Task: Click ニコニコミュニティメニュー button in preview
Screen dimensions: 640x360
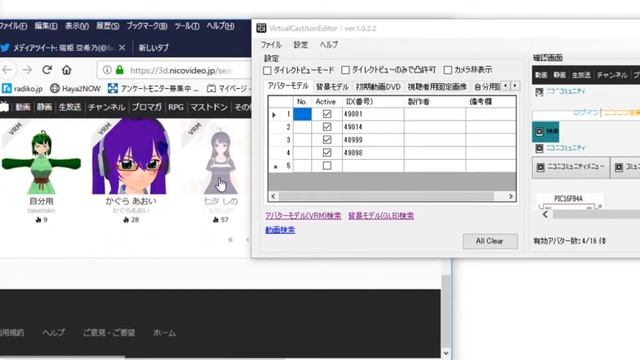Action: [x=571, y=167]
